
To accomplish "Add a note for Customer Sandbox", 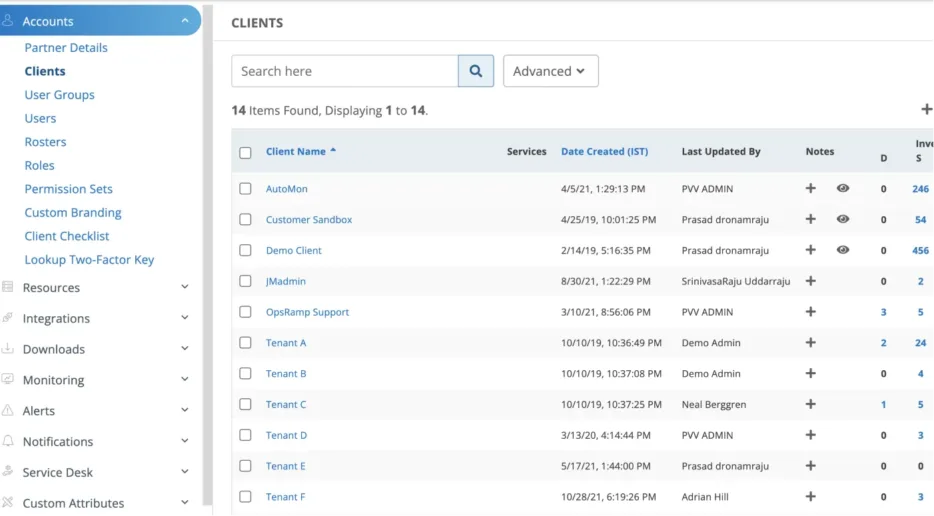I will 810,219.
